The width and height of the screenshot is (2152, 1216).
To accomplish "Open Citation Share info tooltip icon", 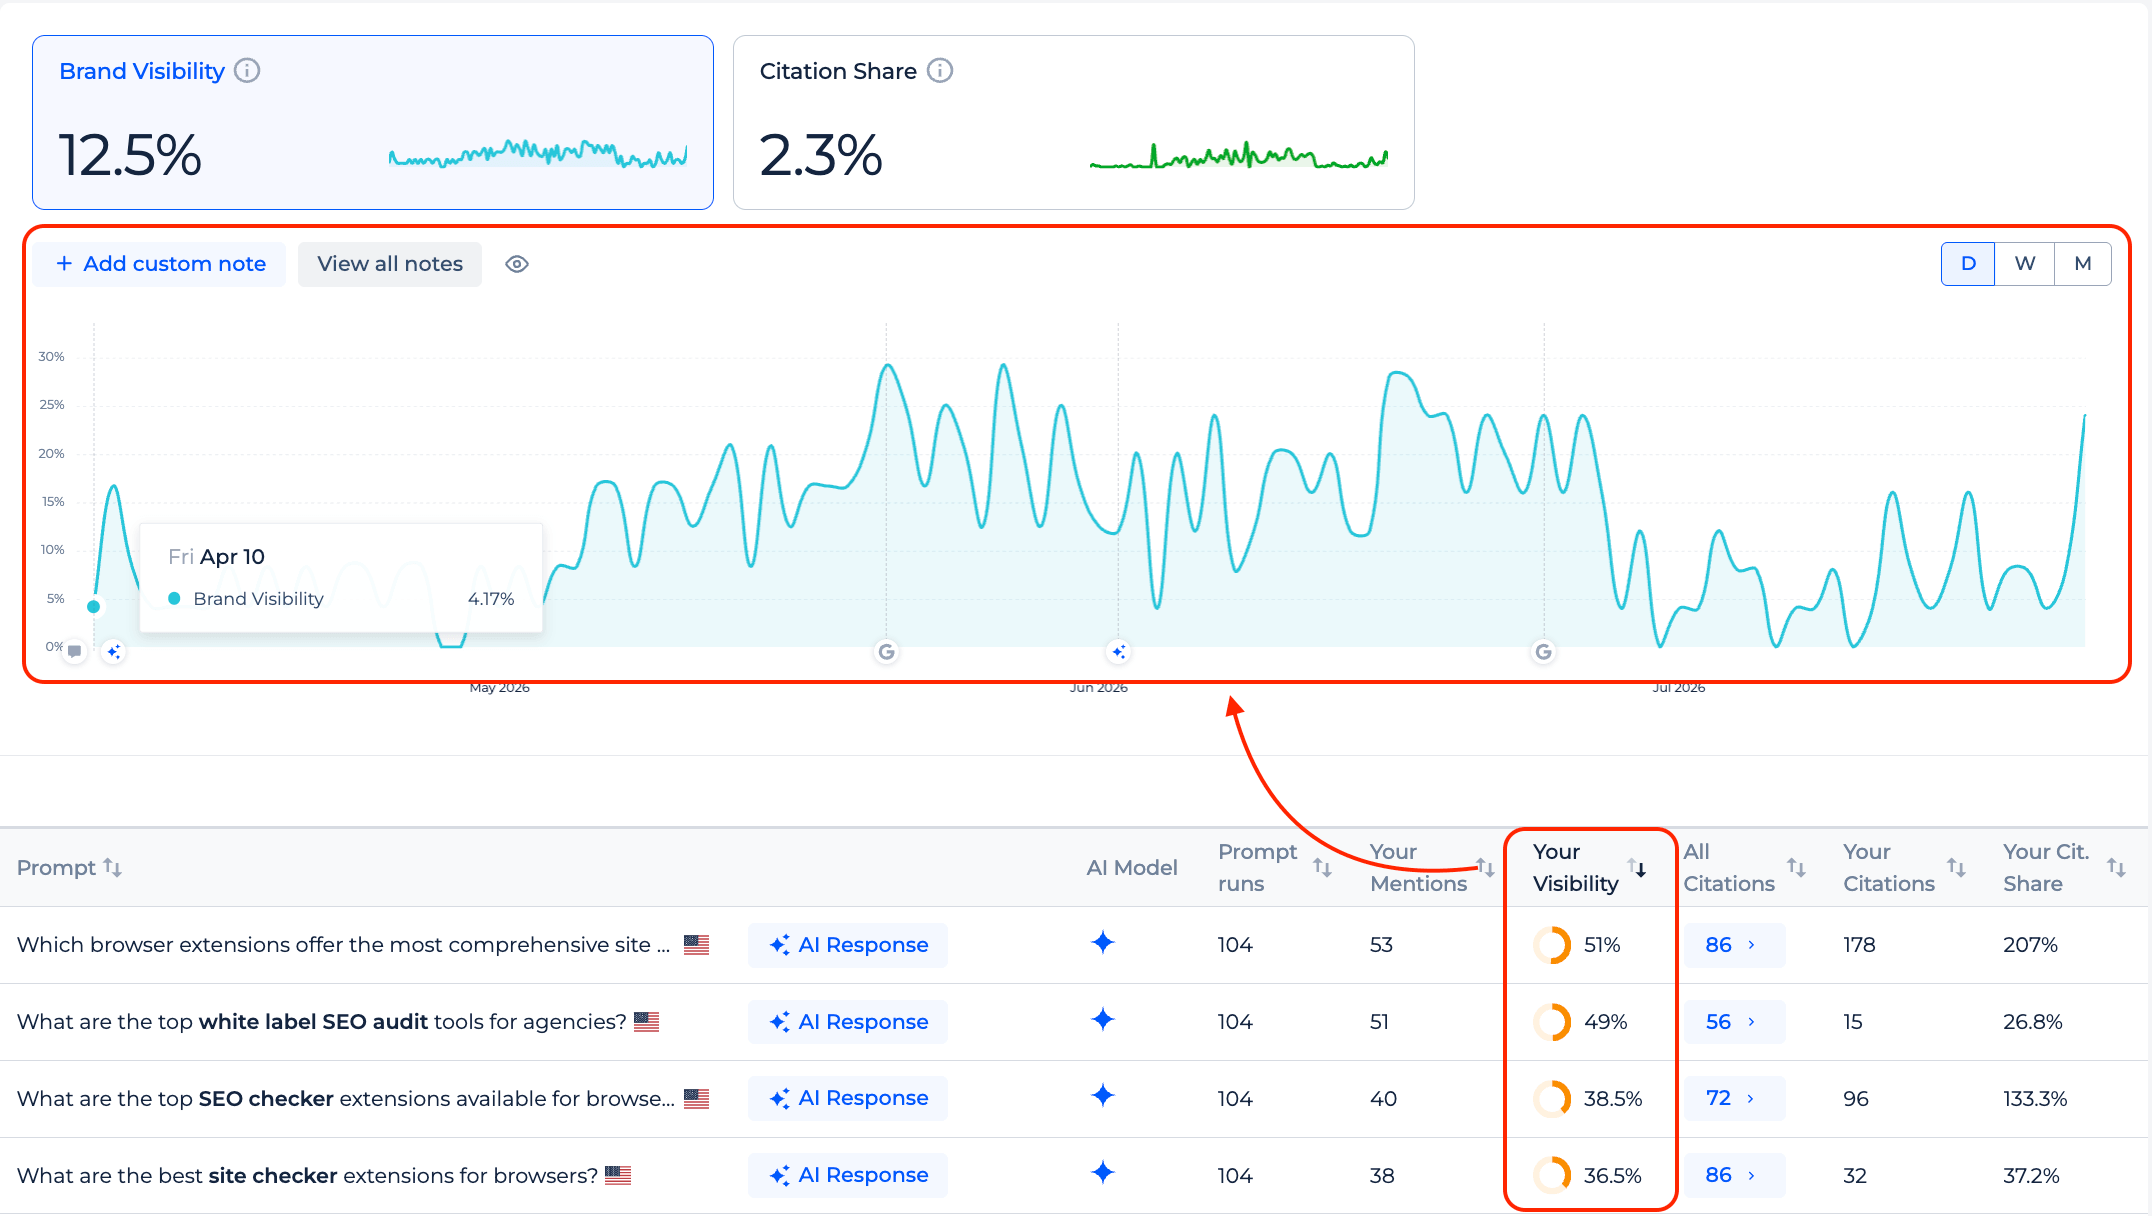I will point(940,71).
